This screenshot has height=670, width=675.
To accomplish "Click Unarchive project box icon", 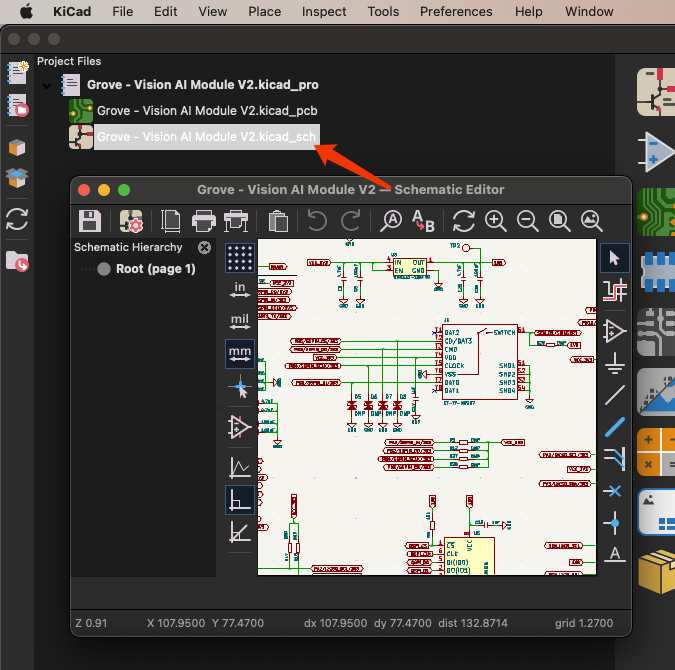I will tap(17, 177).
